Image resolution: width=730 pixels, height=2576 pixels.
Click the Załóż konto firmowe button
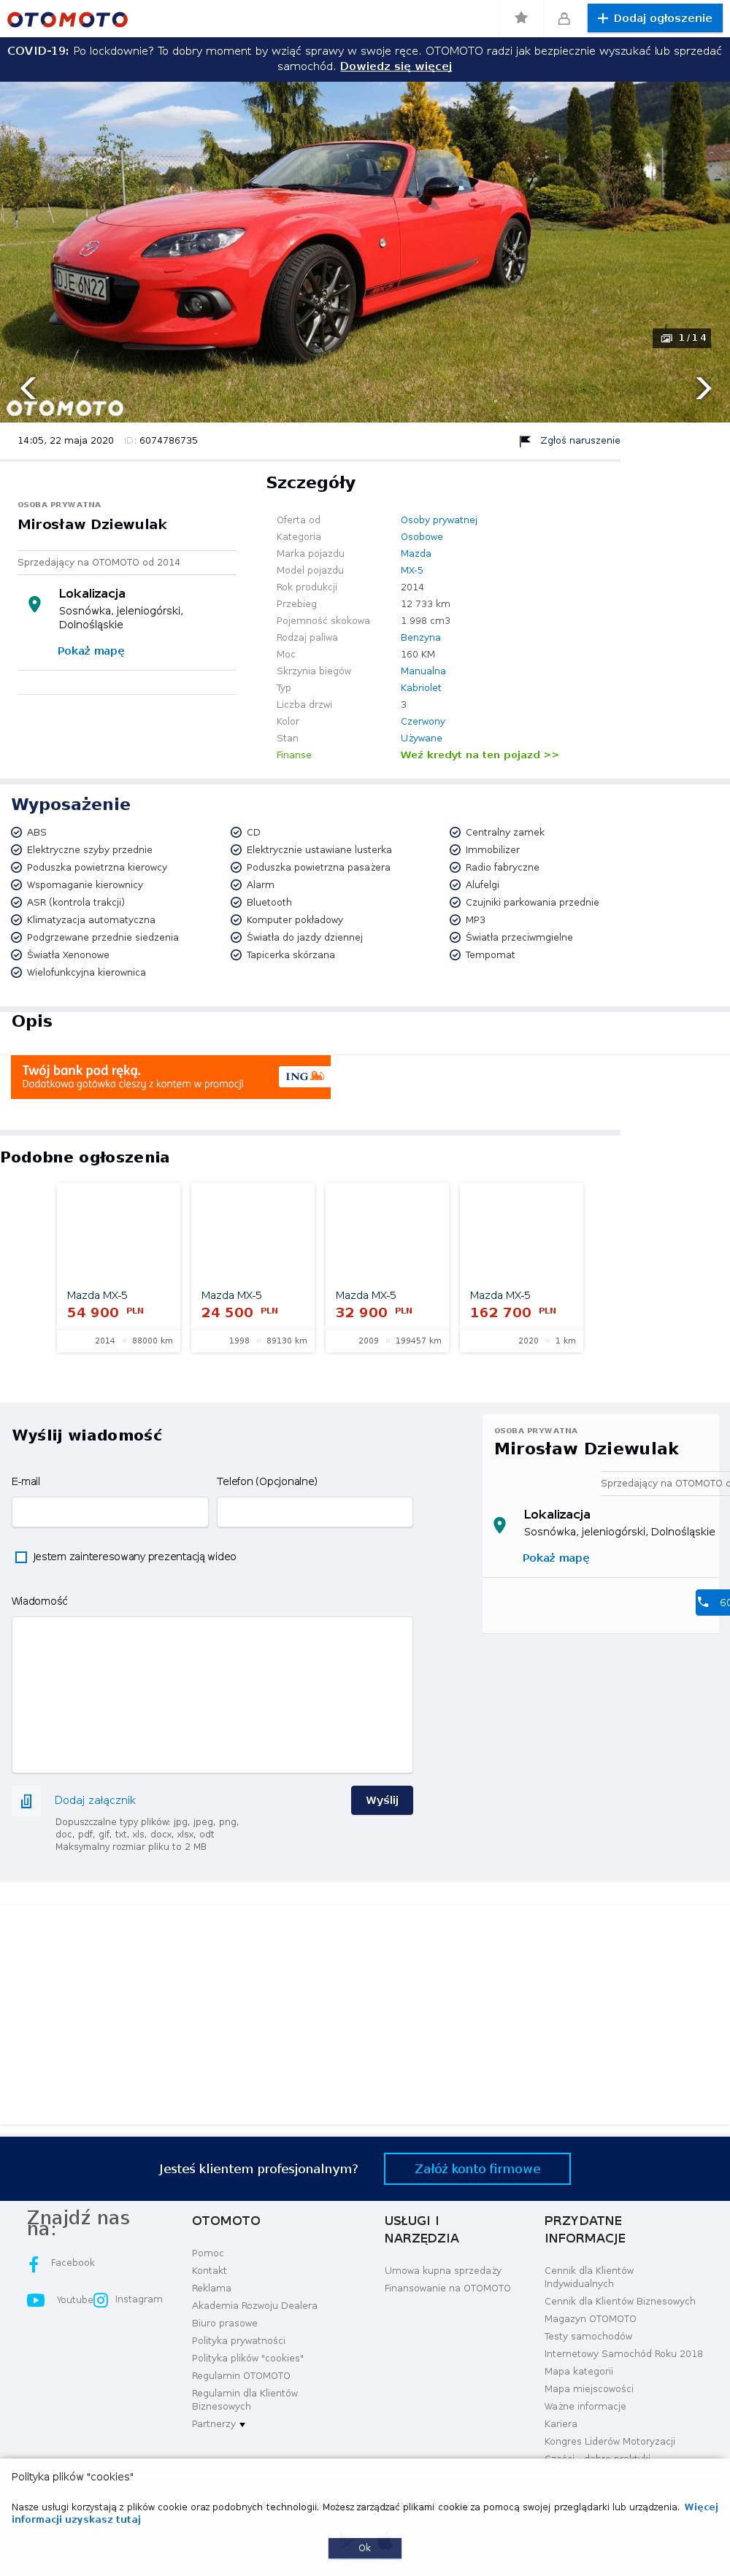pos(477,2169)
